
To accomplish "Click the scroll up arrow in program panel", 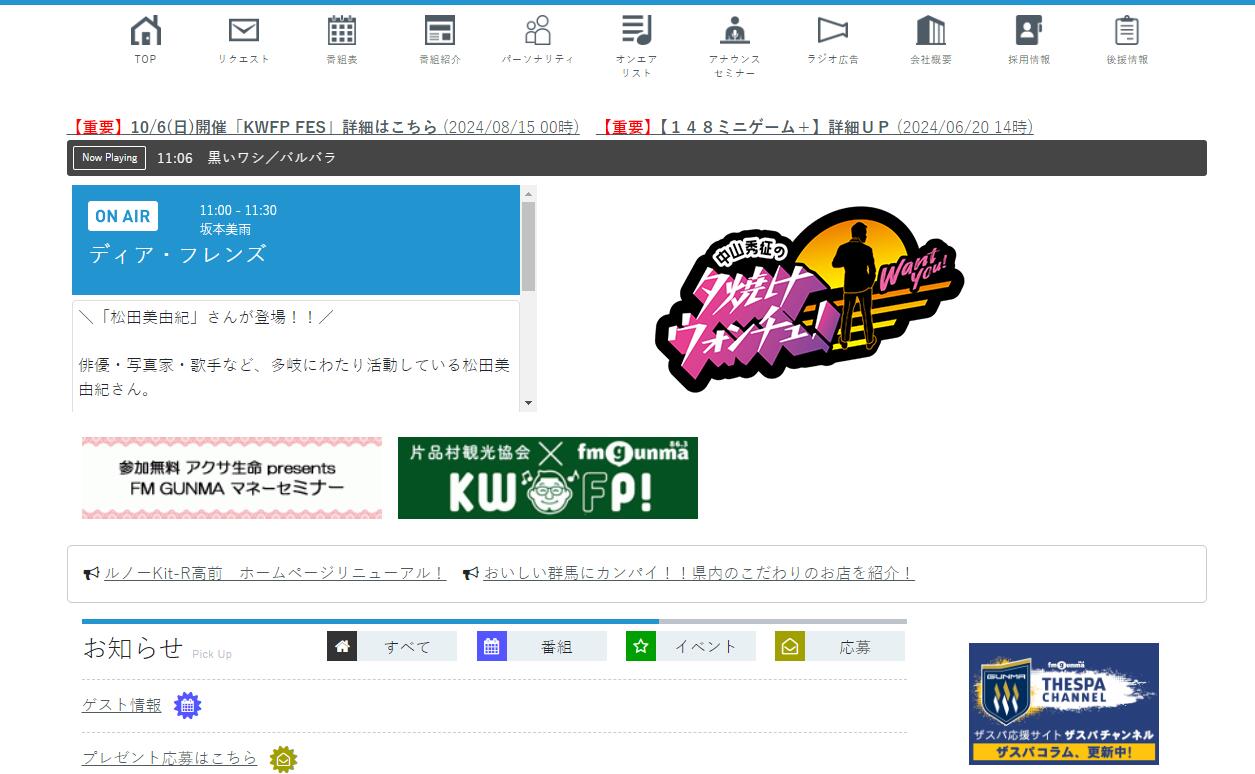I will (528, 193).
